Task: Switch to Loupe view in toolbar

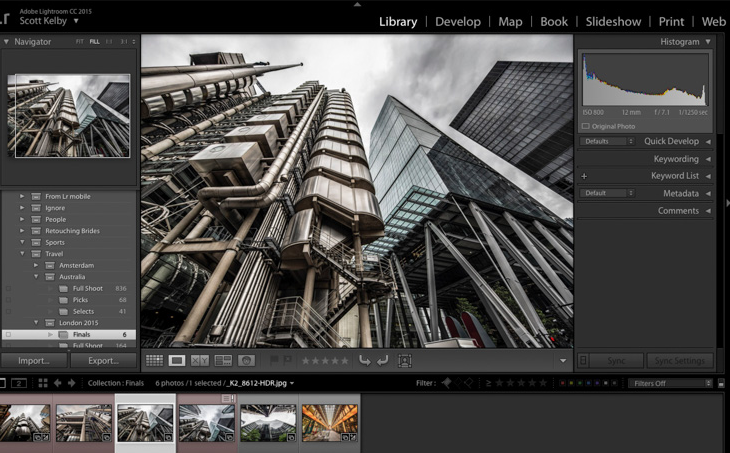Action: (177, 360)
